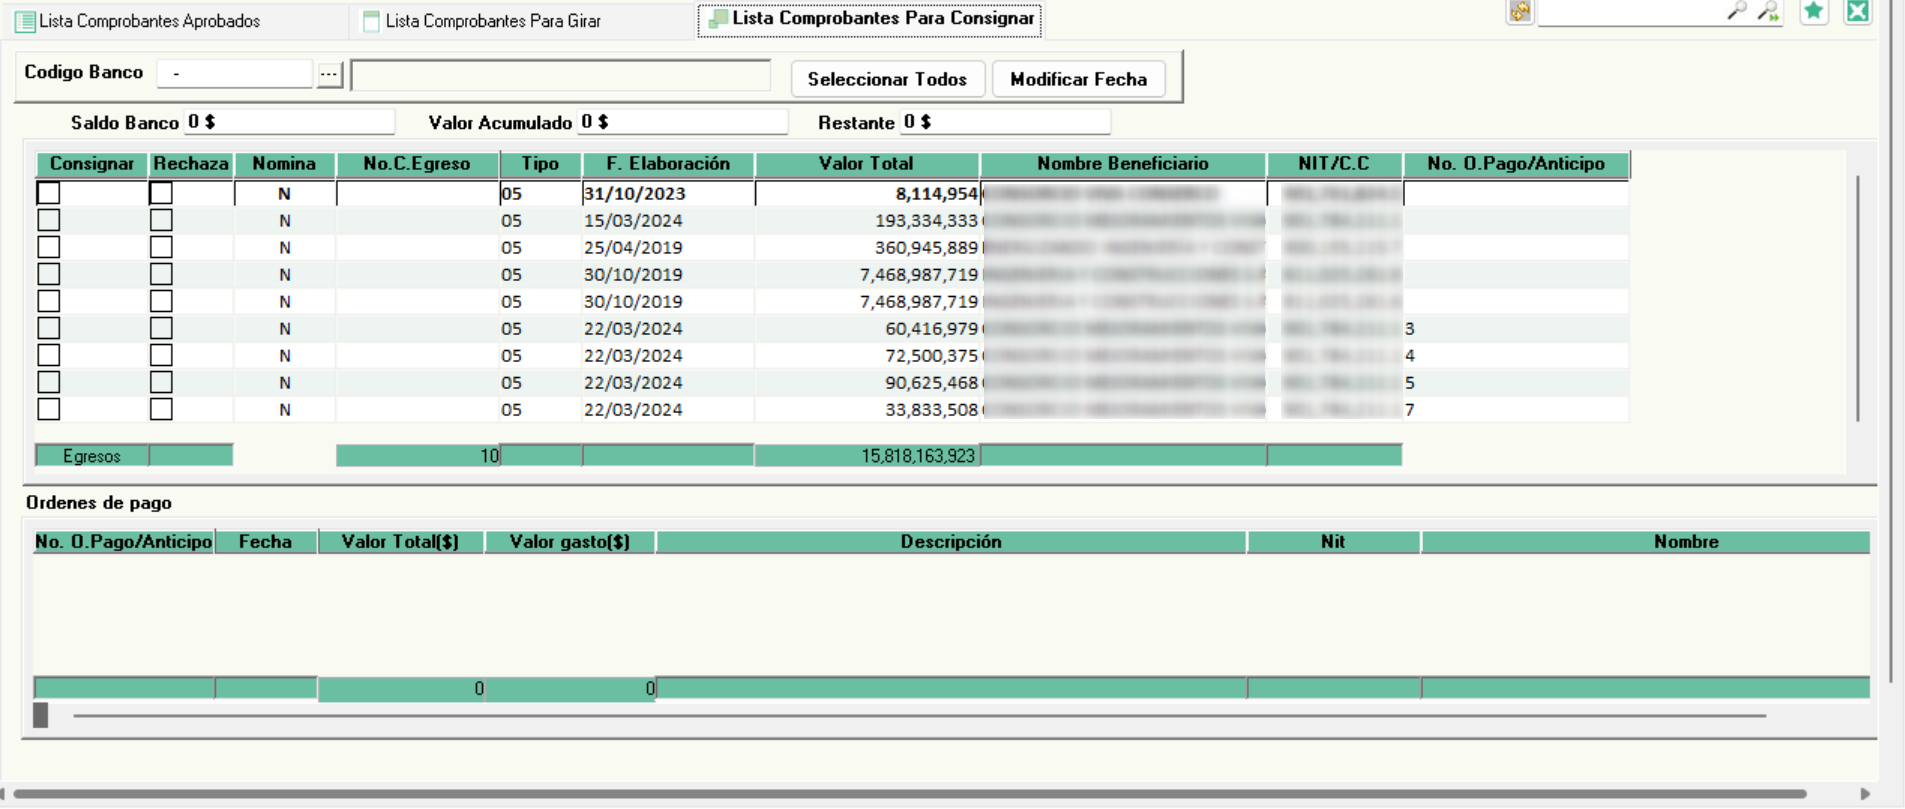Screen dimensions: 1905x809
Task: Click the yellow refresh arrows icon
Action: 1520,11
